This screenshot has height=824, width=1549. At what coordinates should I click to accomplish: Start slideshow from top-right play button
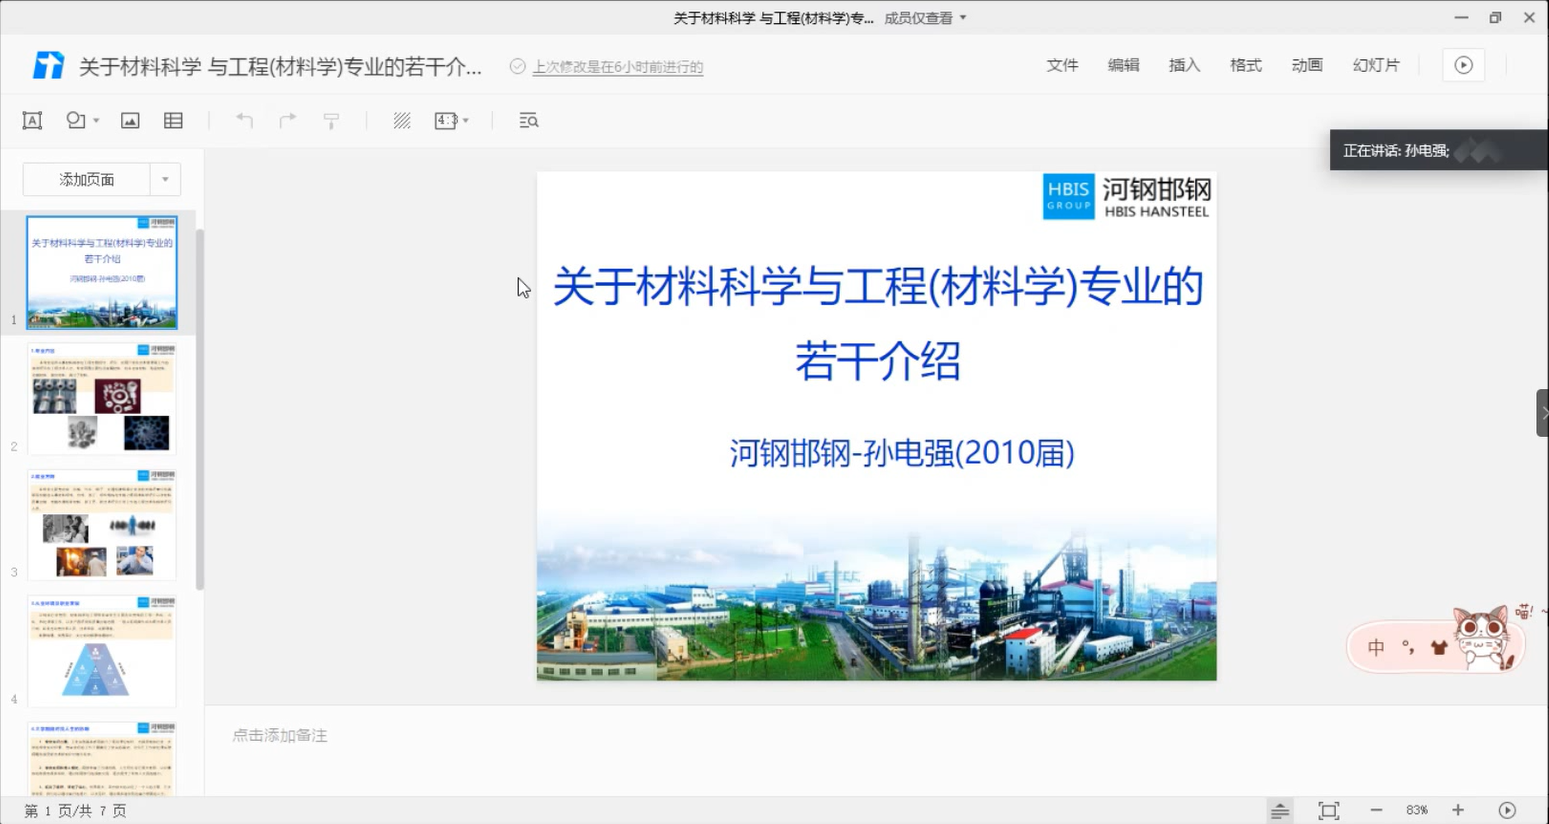(1463, 65)
